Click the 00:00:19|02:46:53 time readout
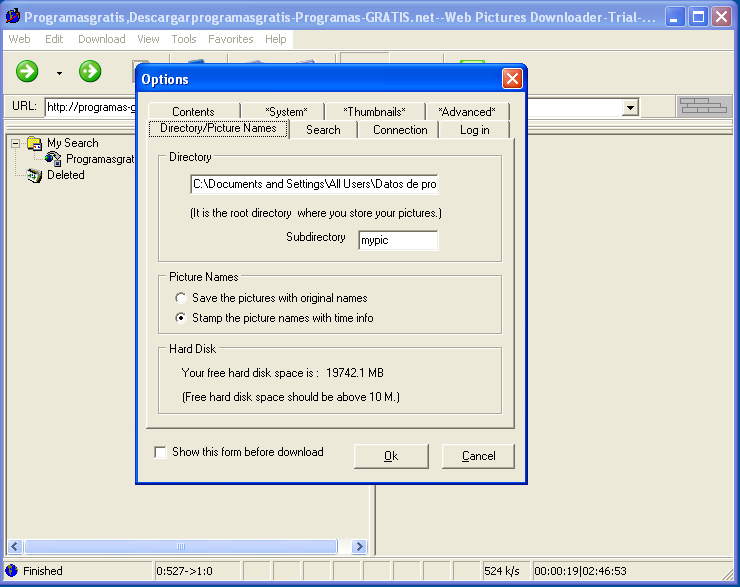Screen dimensions: 740x587 (580, 571)
